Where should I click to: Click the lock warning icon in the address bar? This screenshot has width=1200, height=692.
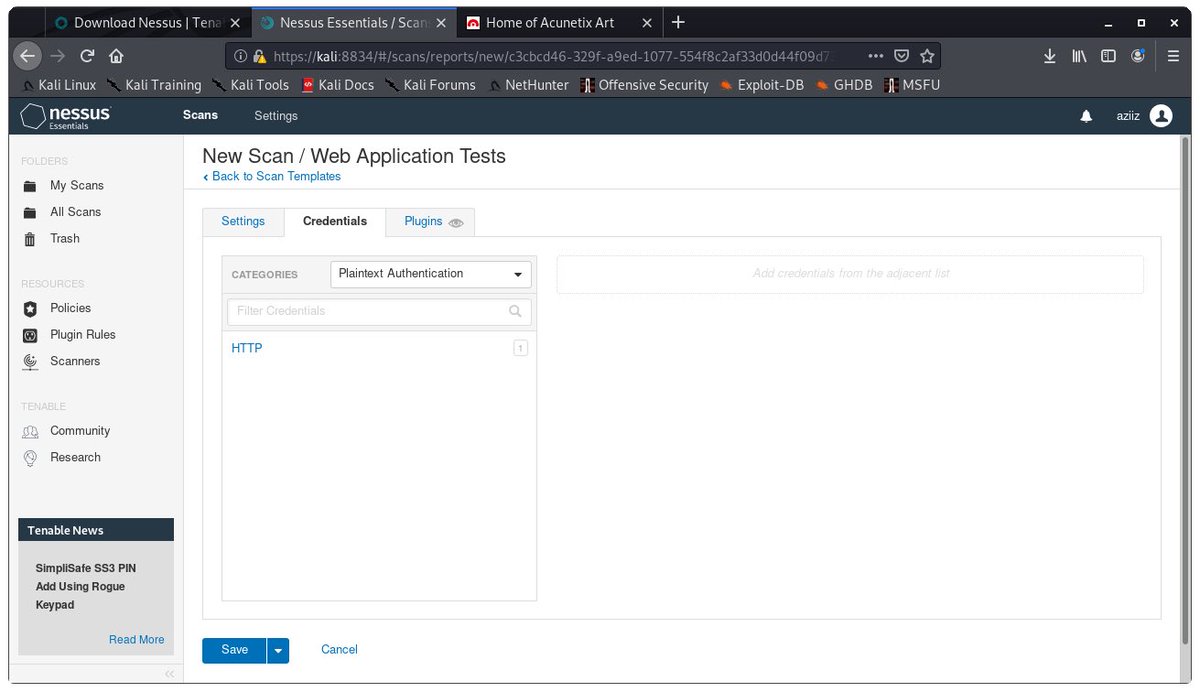(259, 56)
